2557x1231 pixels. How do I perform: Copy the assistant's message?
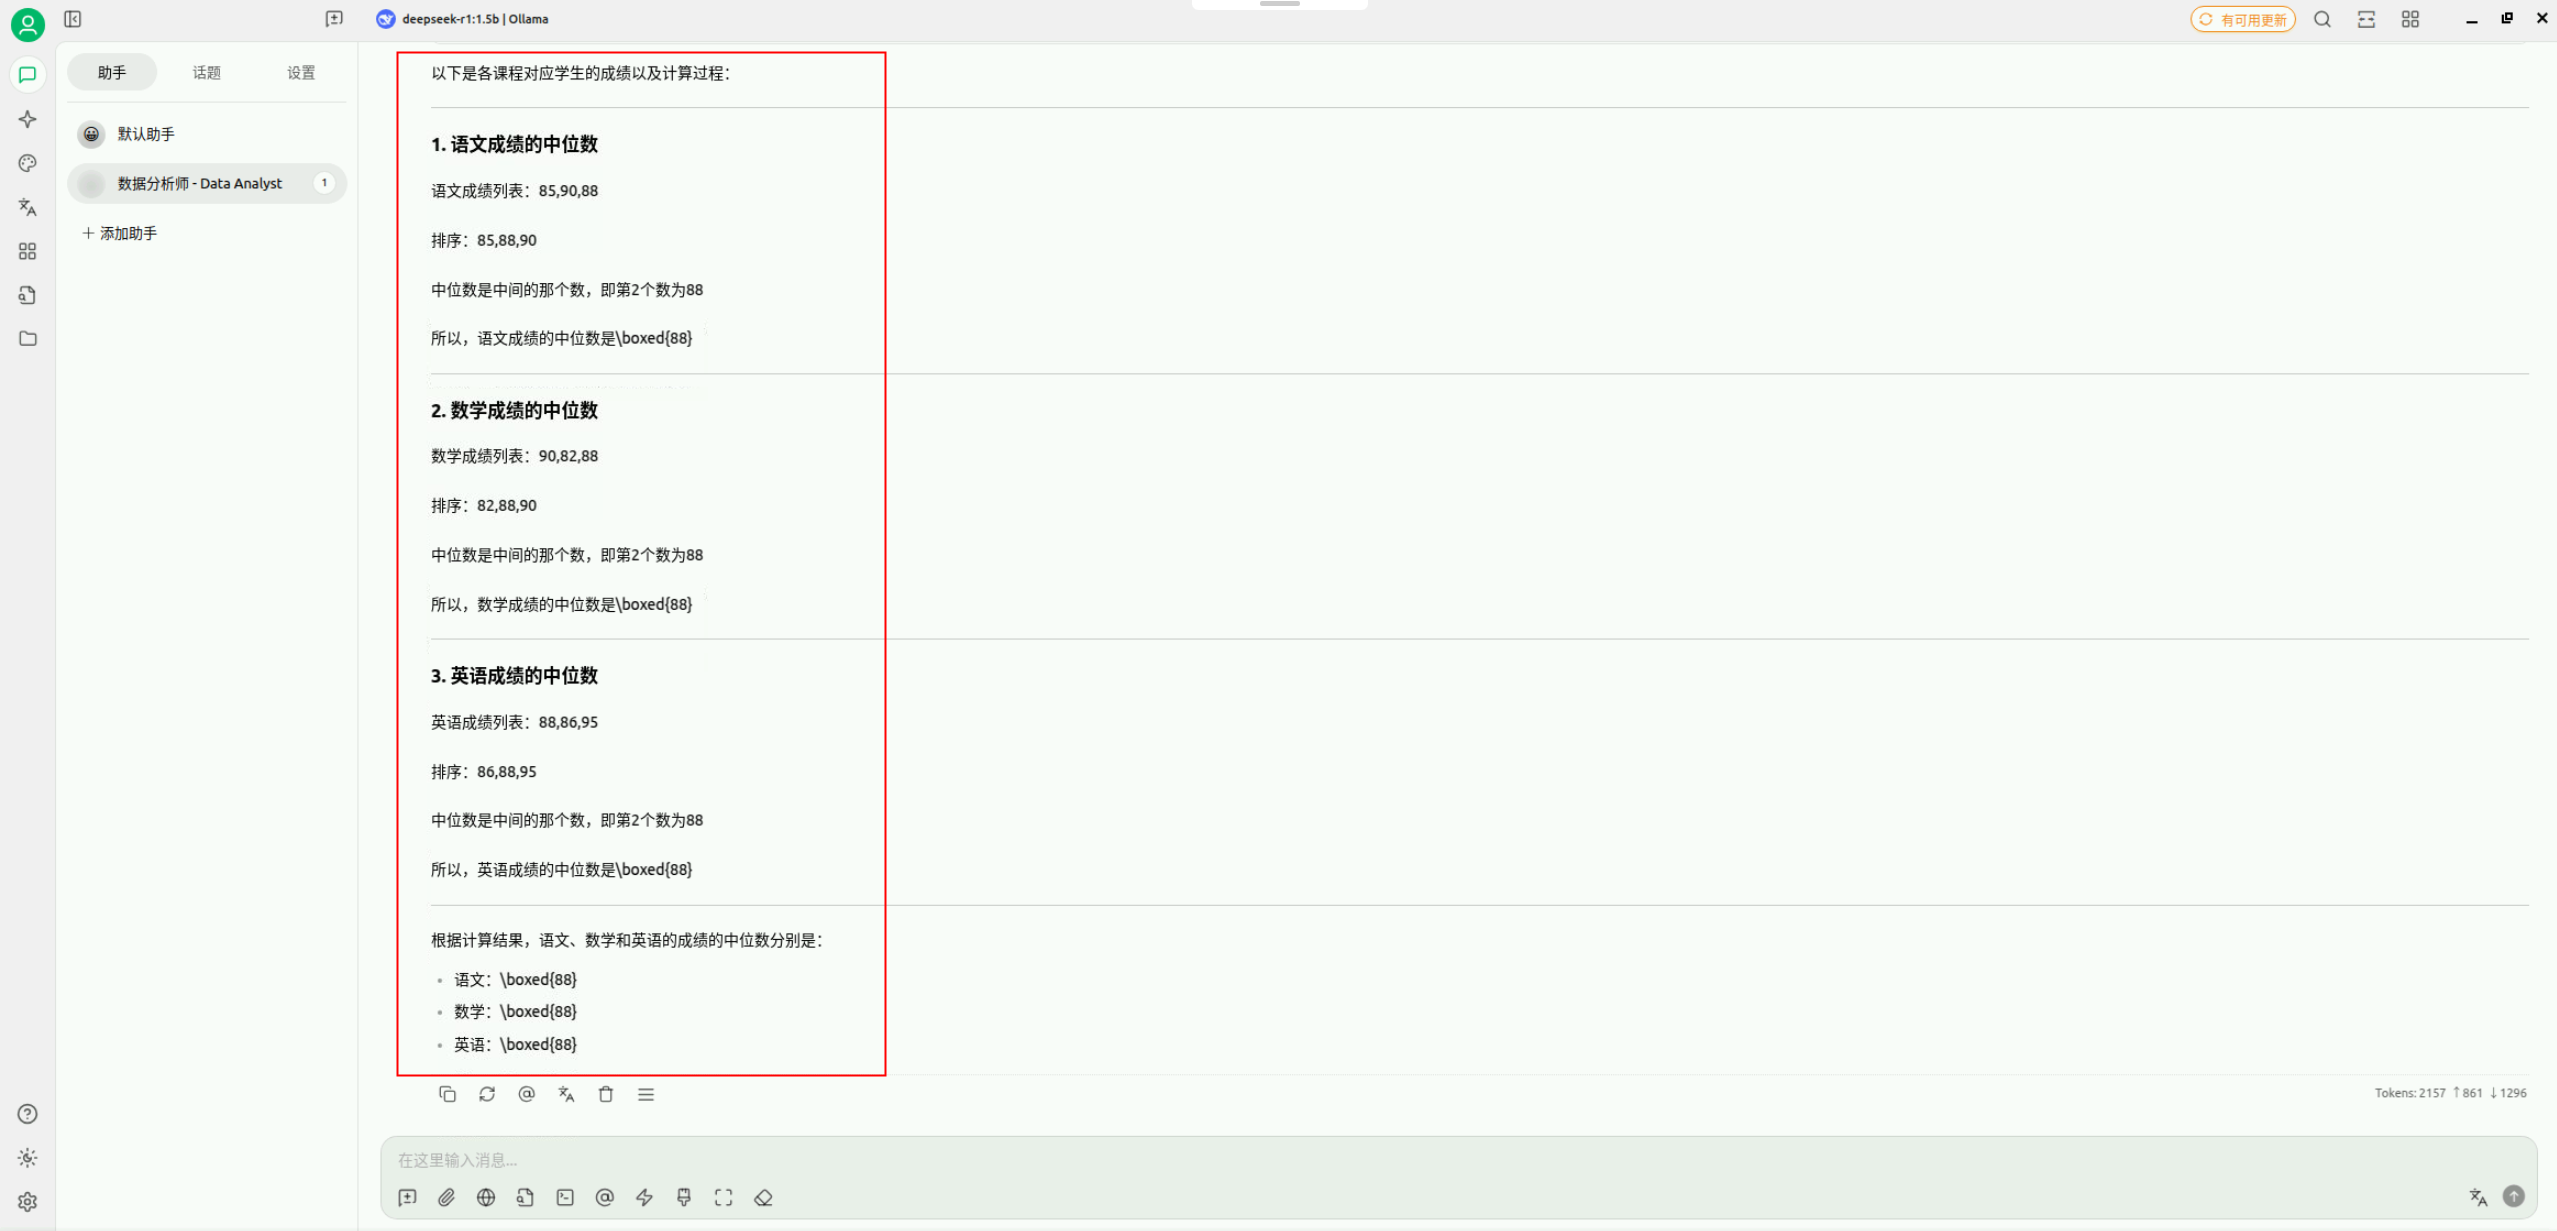(x=447, y=1094)
